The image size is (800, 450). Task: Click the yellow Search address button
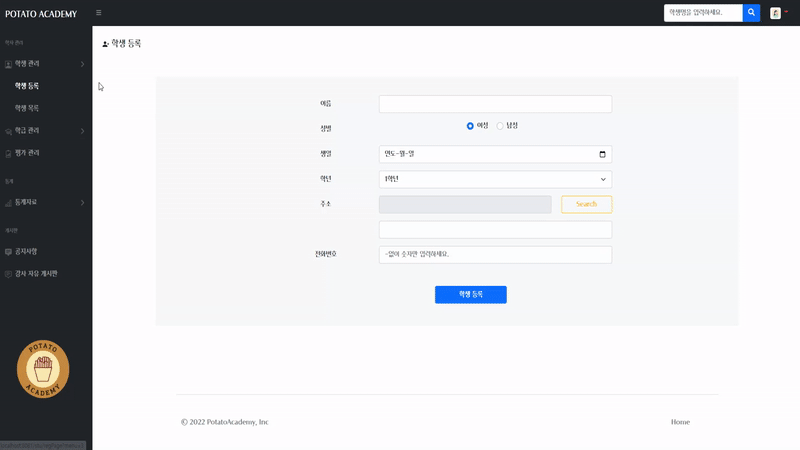tap(586, 204)
